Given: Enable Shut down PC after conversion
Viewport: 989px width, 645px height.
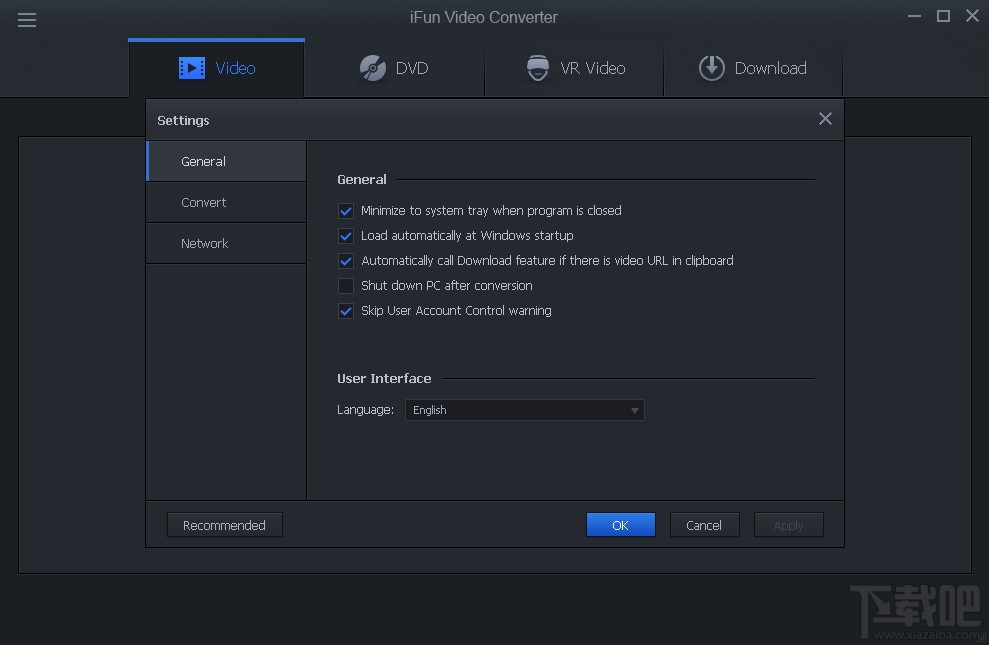Looking at the screenshot, I should point(345,286).
